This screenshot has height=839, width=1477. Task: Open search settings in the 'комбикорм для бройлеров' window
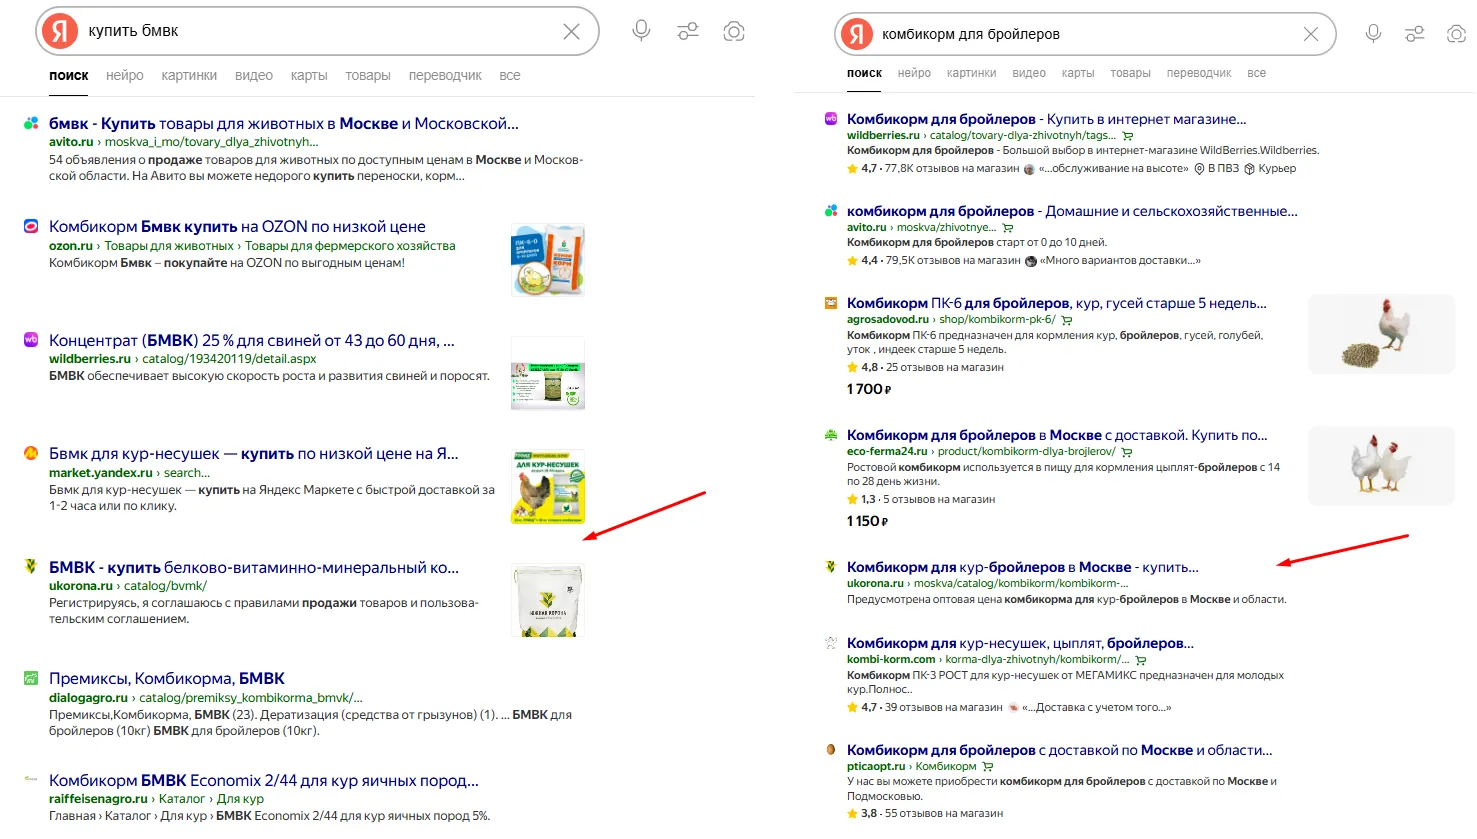click(1415, 34)
